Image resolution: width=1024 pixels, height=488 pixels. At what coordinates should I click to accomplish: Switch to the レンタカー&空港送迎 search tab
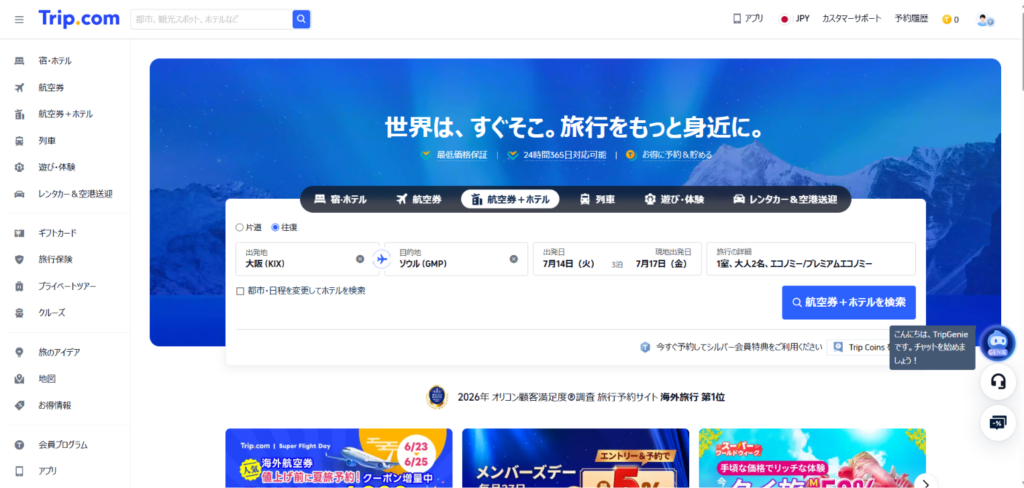pos(785,199)
